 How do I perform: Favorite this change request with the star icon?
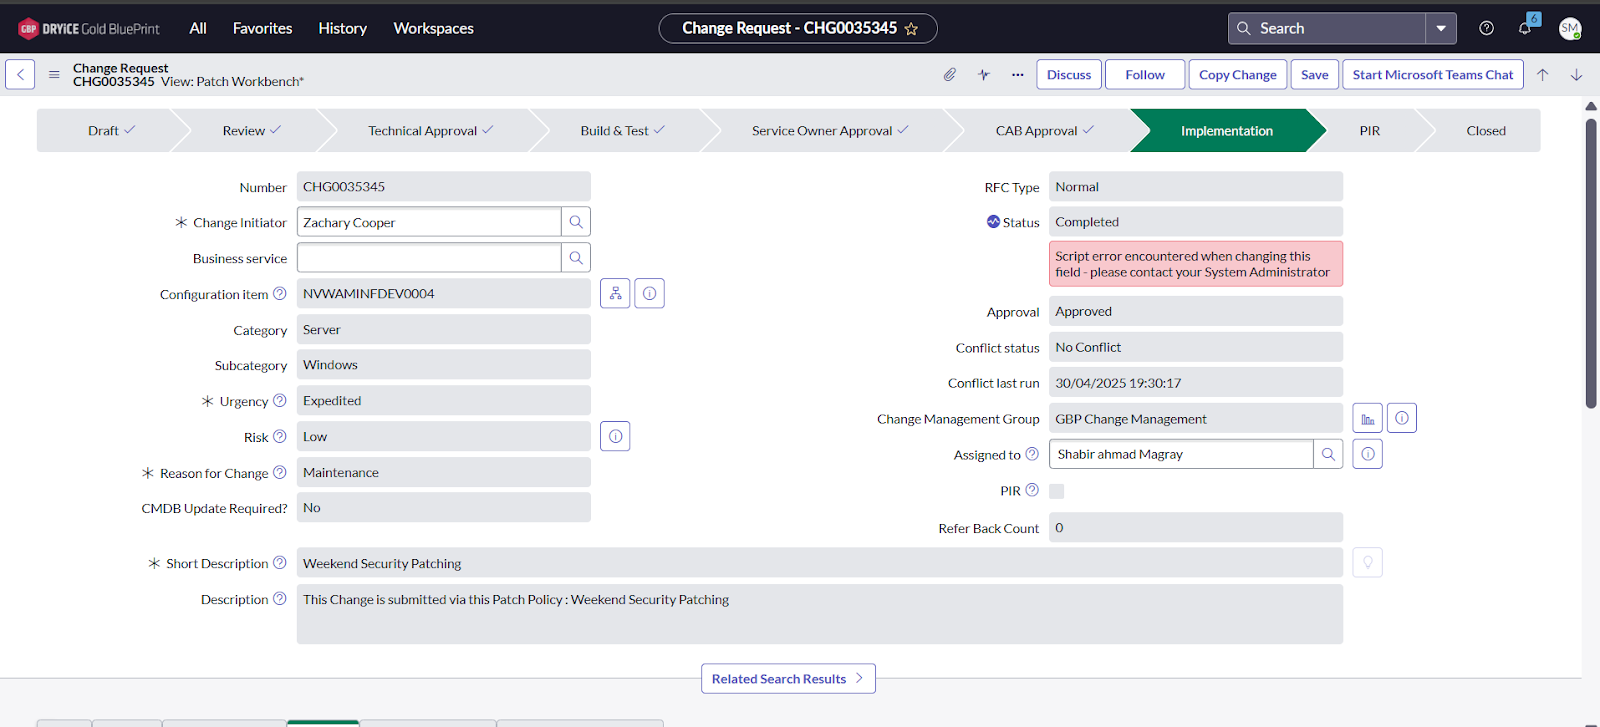(x=911, y=29)
